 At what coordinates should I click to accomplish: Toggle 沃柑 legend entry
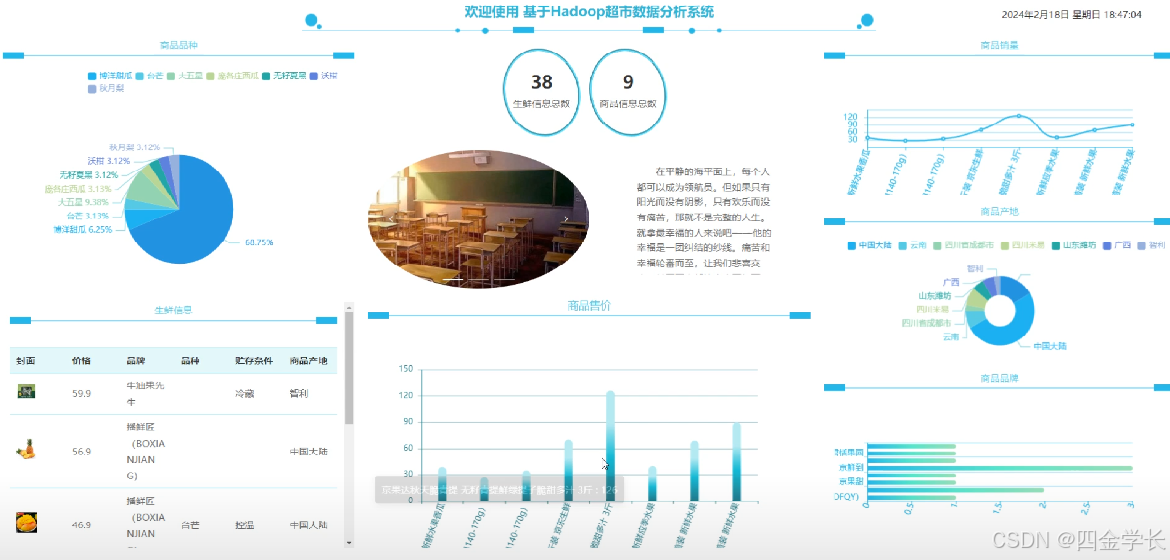(323, 76)
